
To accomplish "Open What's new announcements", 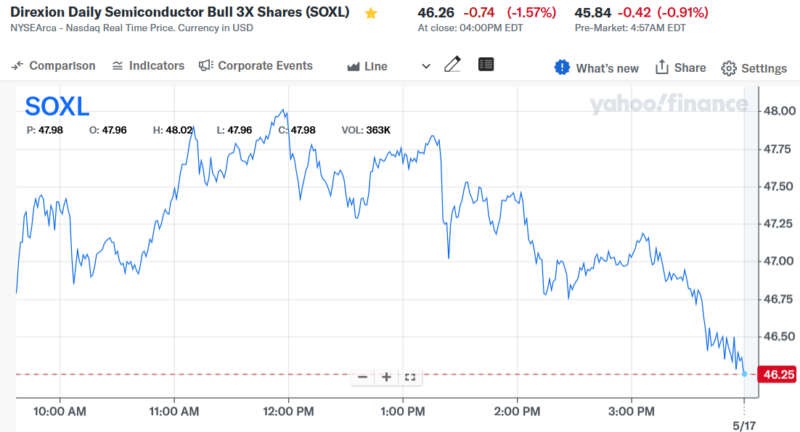I will (597, 68).
